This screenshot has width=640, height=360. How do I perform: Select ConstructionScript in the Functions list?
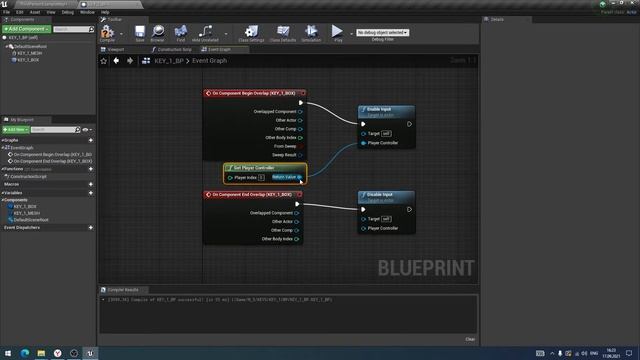[28, 177]
